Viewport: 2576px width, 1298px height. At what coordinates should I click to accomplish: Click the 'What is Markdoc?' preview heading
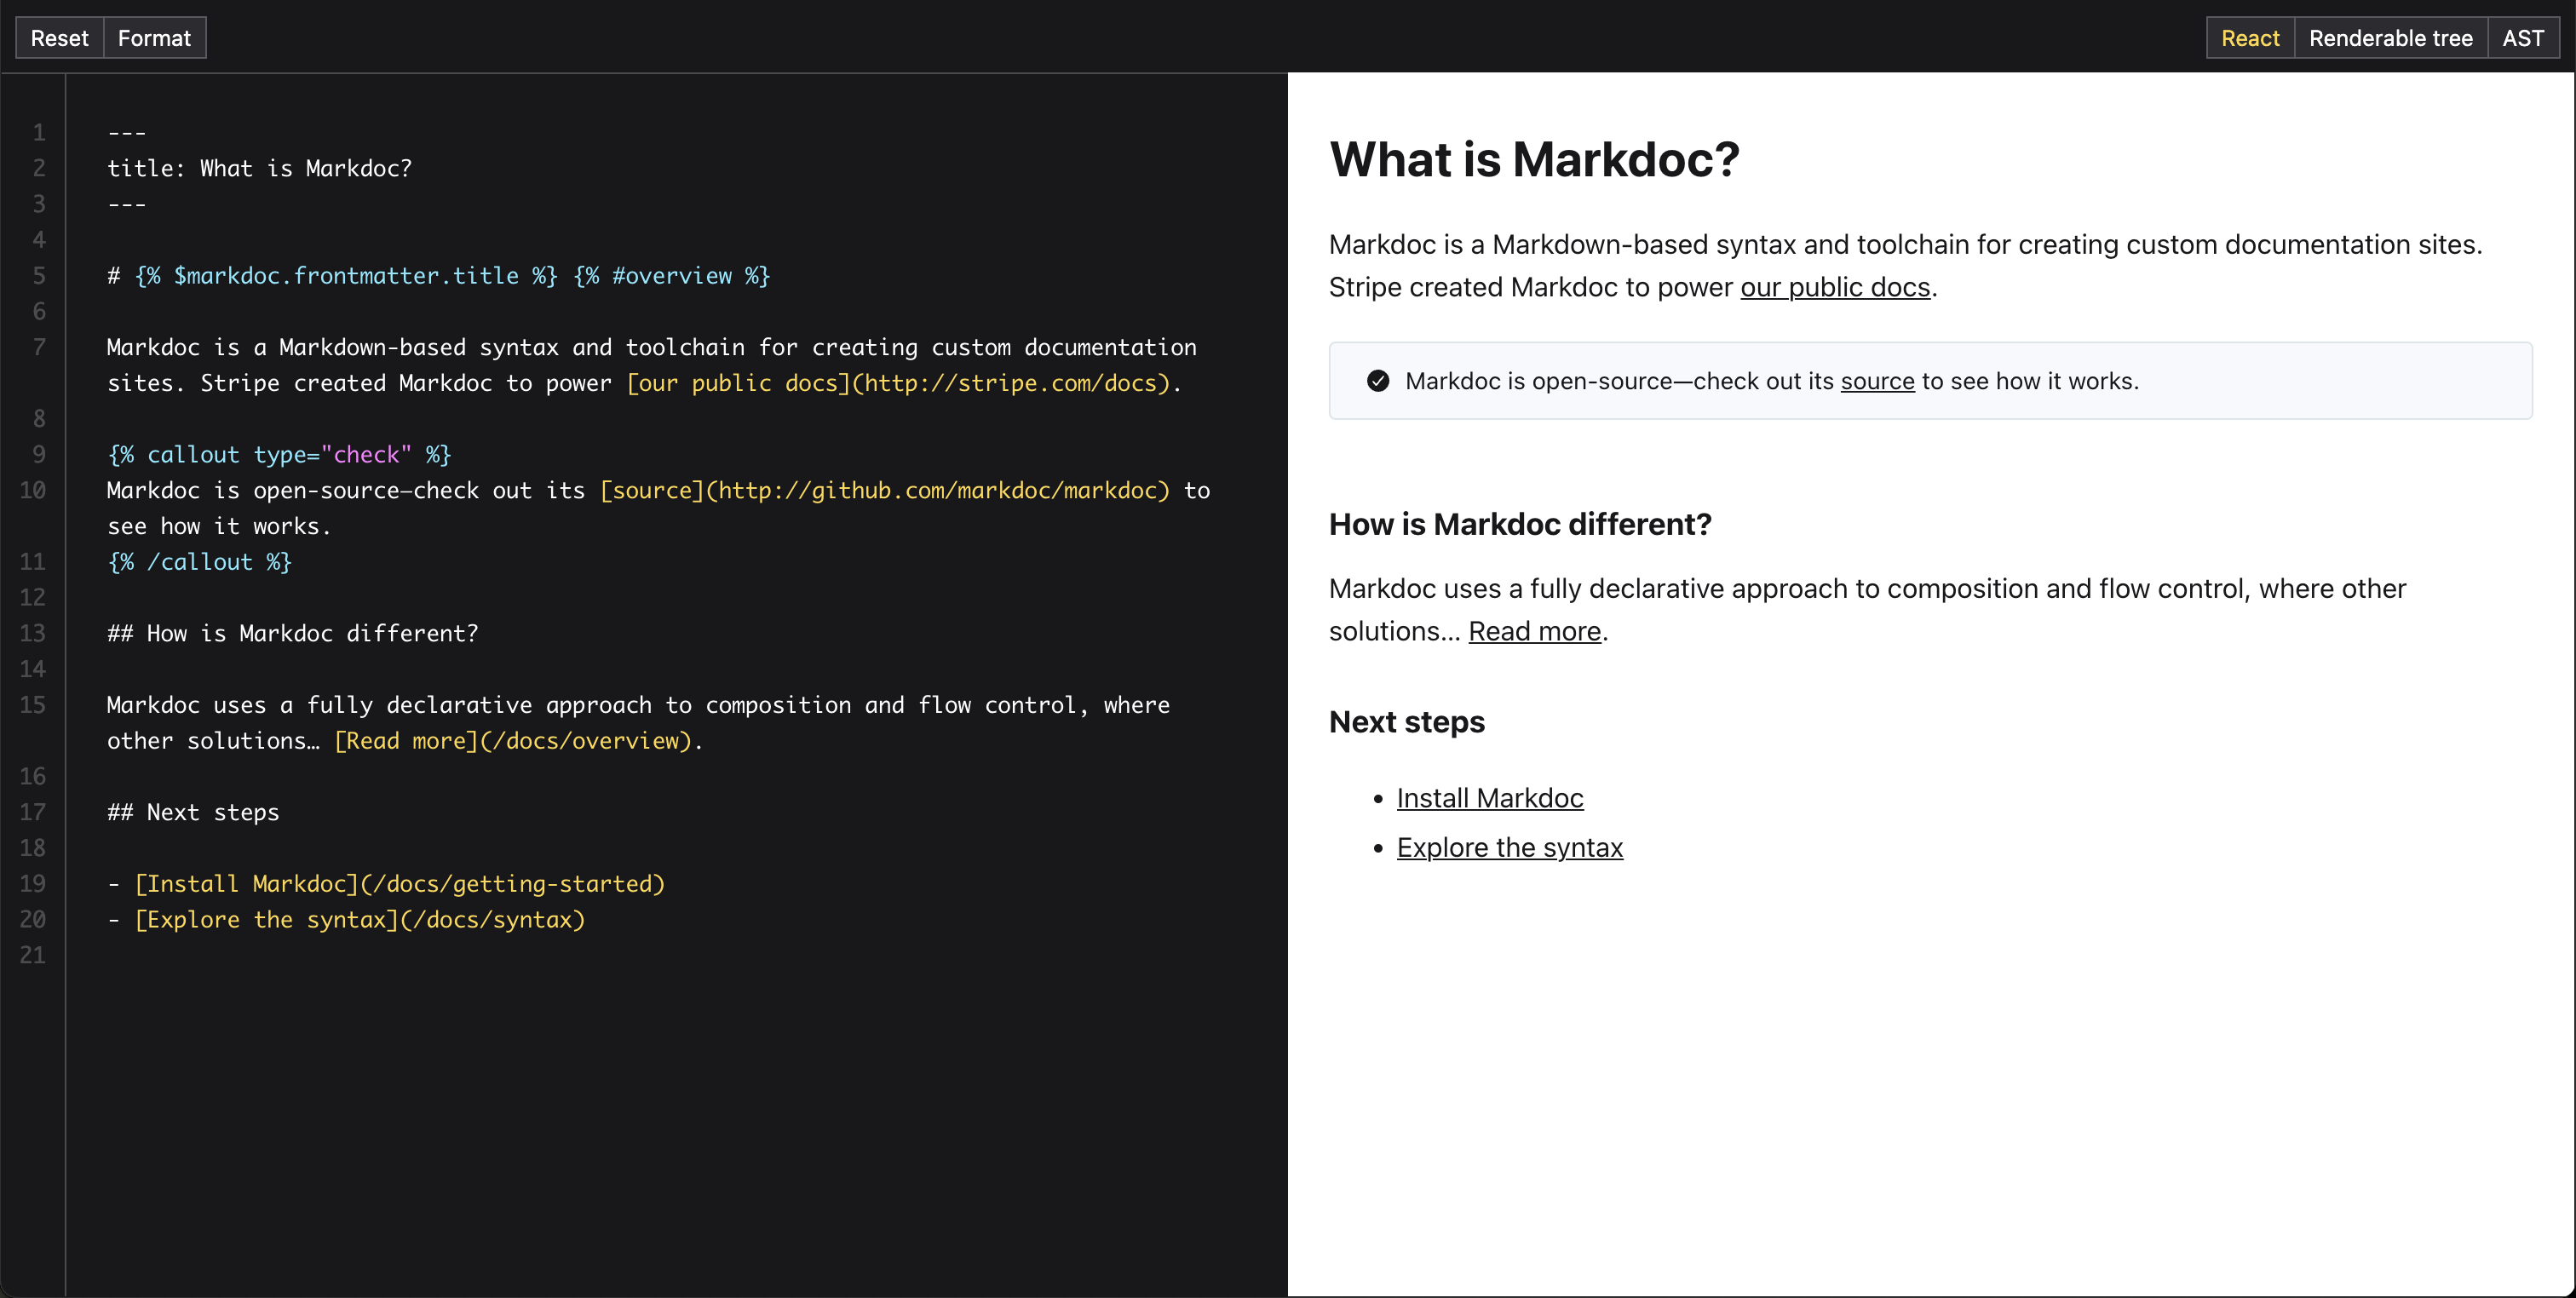click(x=1534, y=159)
